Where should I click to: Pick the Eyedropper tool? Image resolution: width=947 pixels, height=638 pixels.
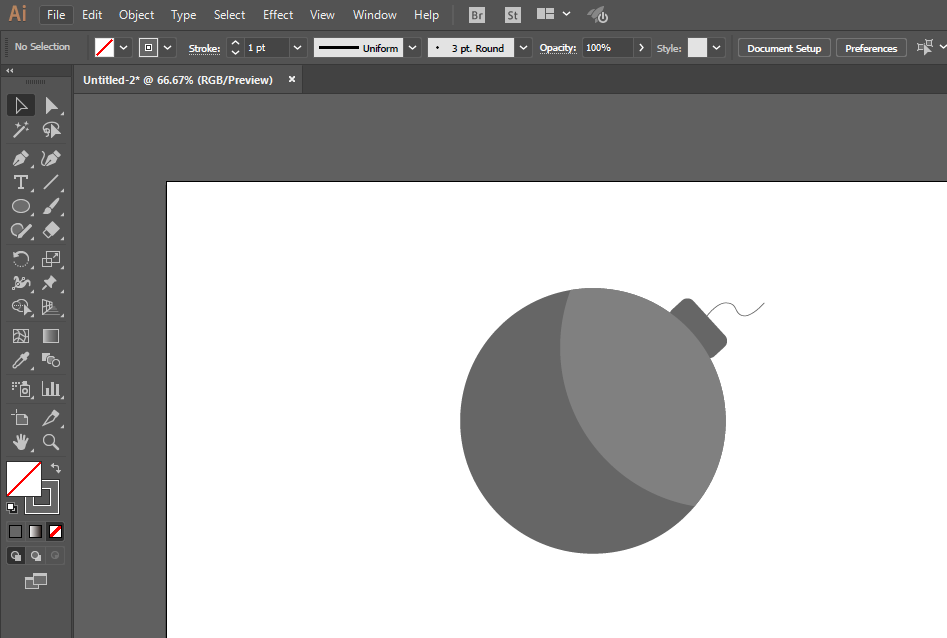[x=21, y=361]
